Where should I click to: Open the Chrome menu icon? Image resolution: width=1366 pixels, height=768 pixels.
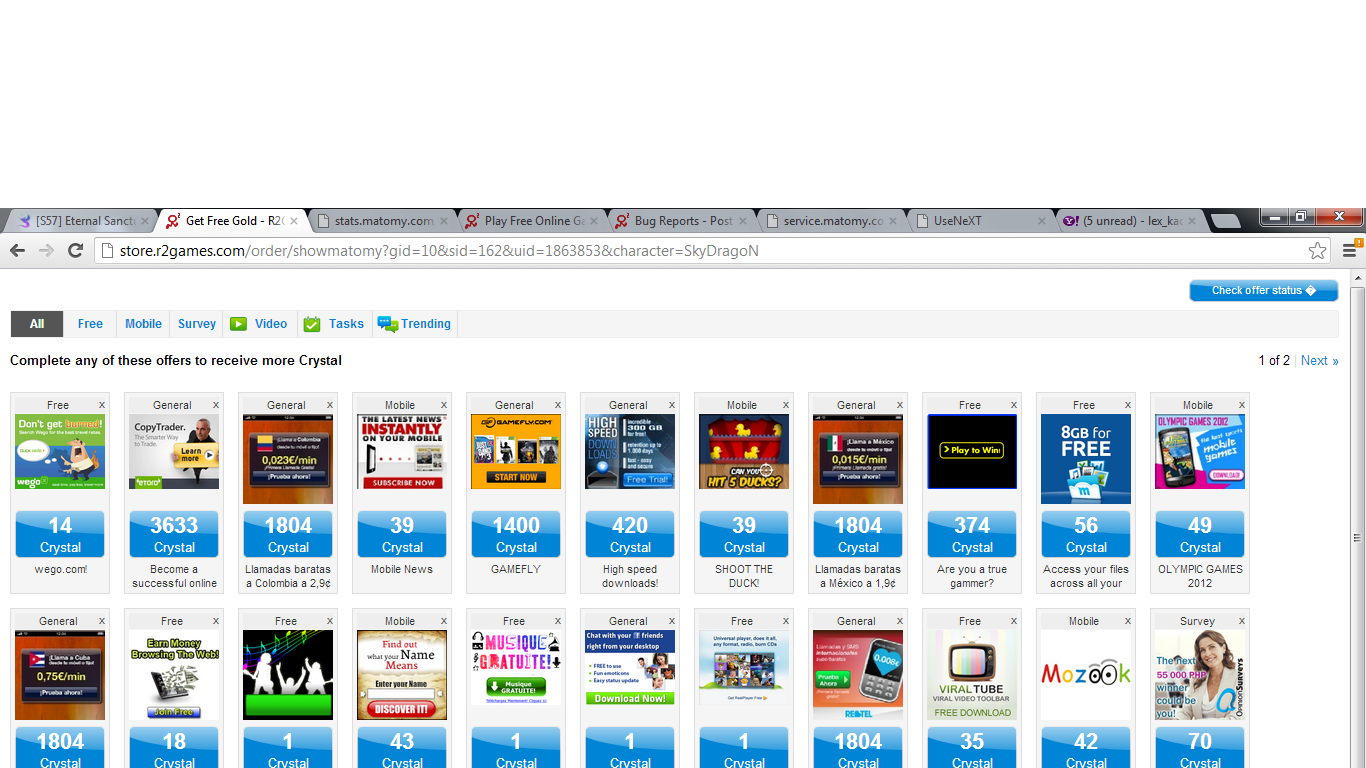[x=1350, y=251]
